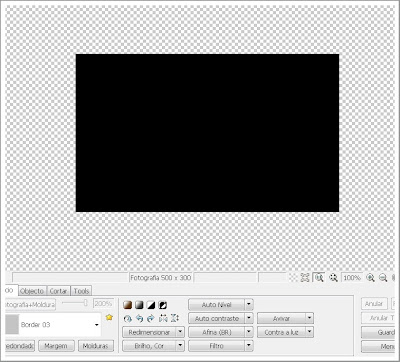Image resolution: width=400 pixels, height=362 pixels.
Task: Click the Molduras button
Action: (x=96, y=346)
